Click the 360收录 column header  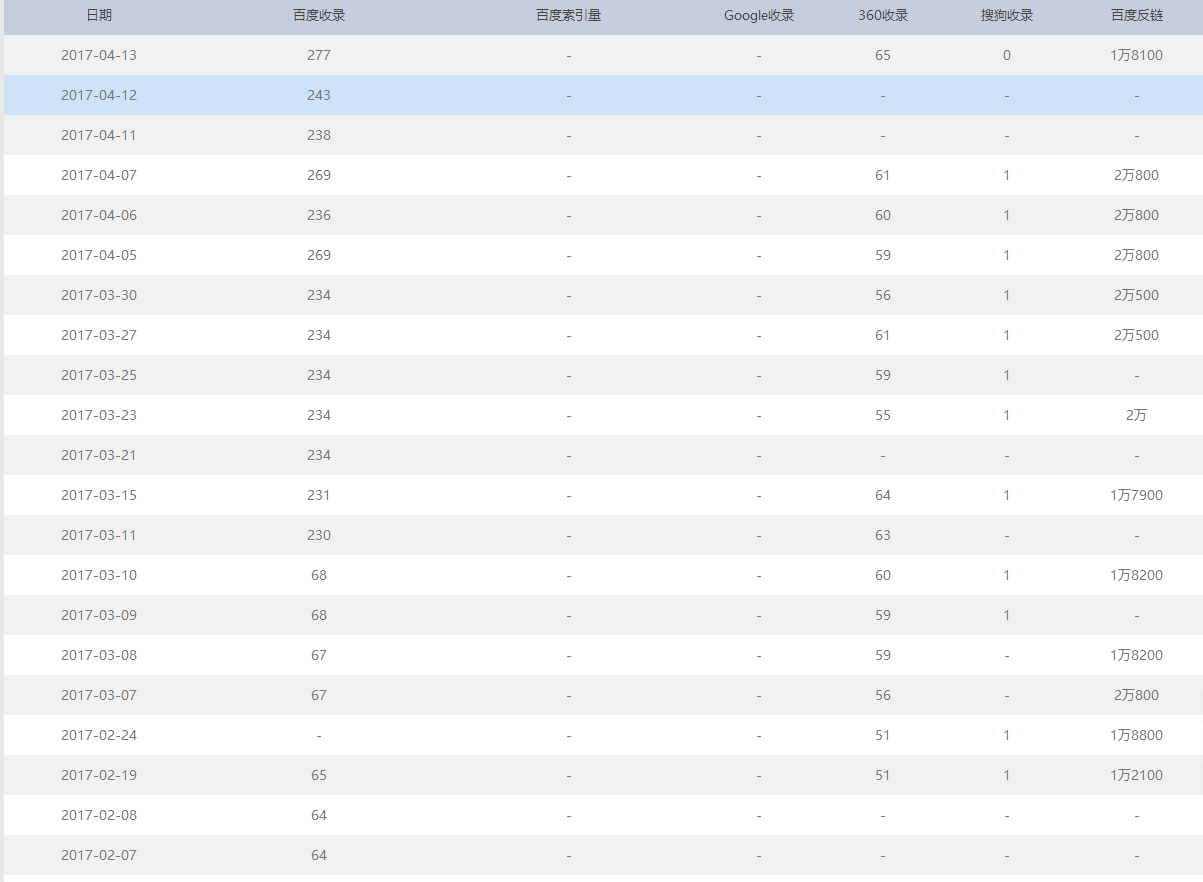(x=883, y=15)
